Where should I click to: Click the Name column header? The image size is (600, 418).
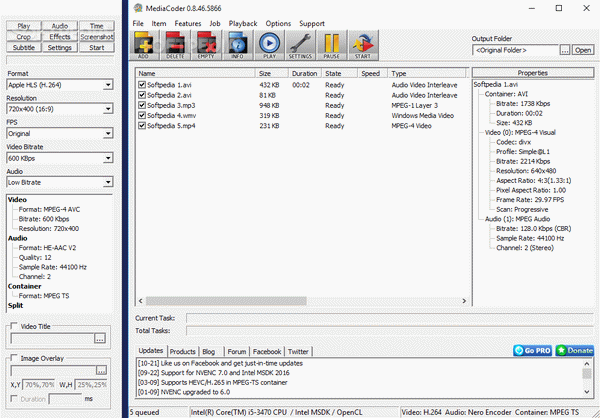tap(196, 73)
